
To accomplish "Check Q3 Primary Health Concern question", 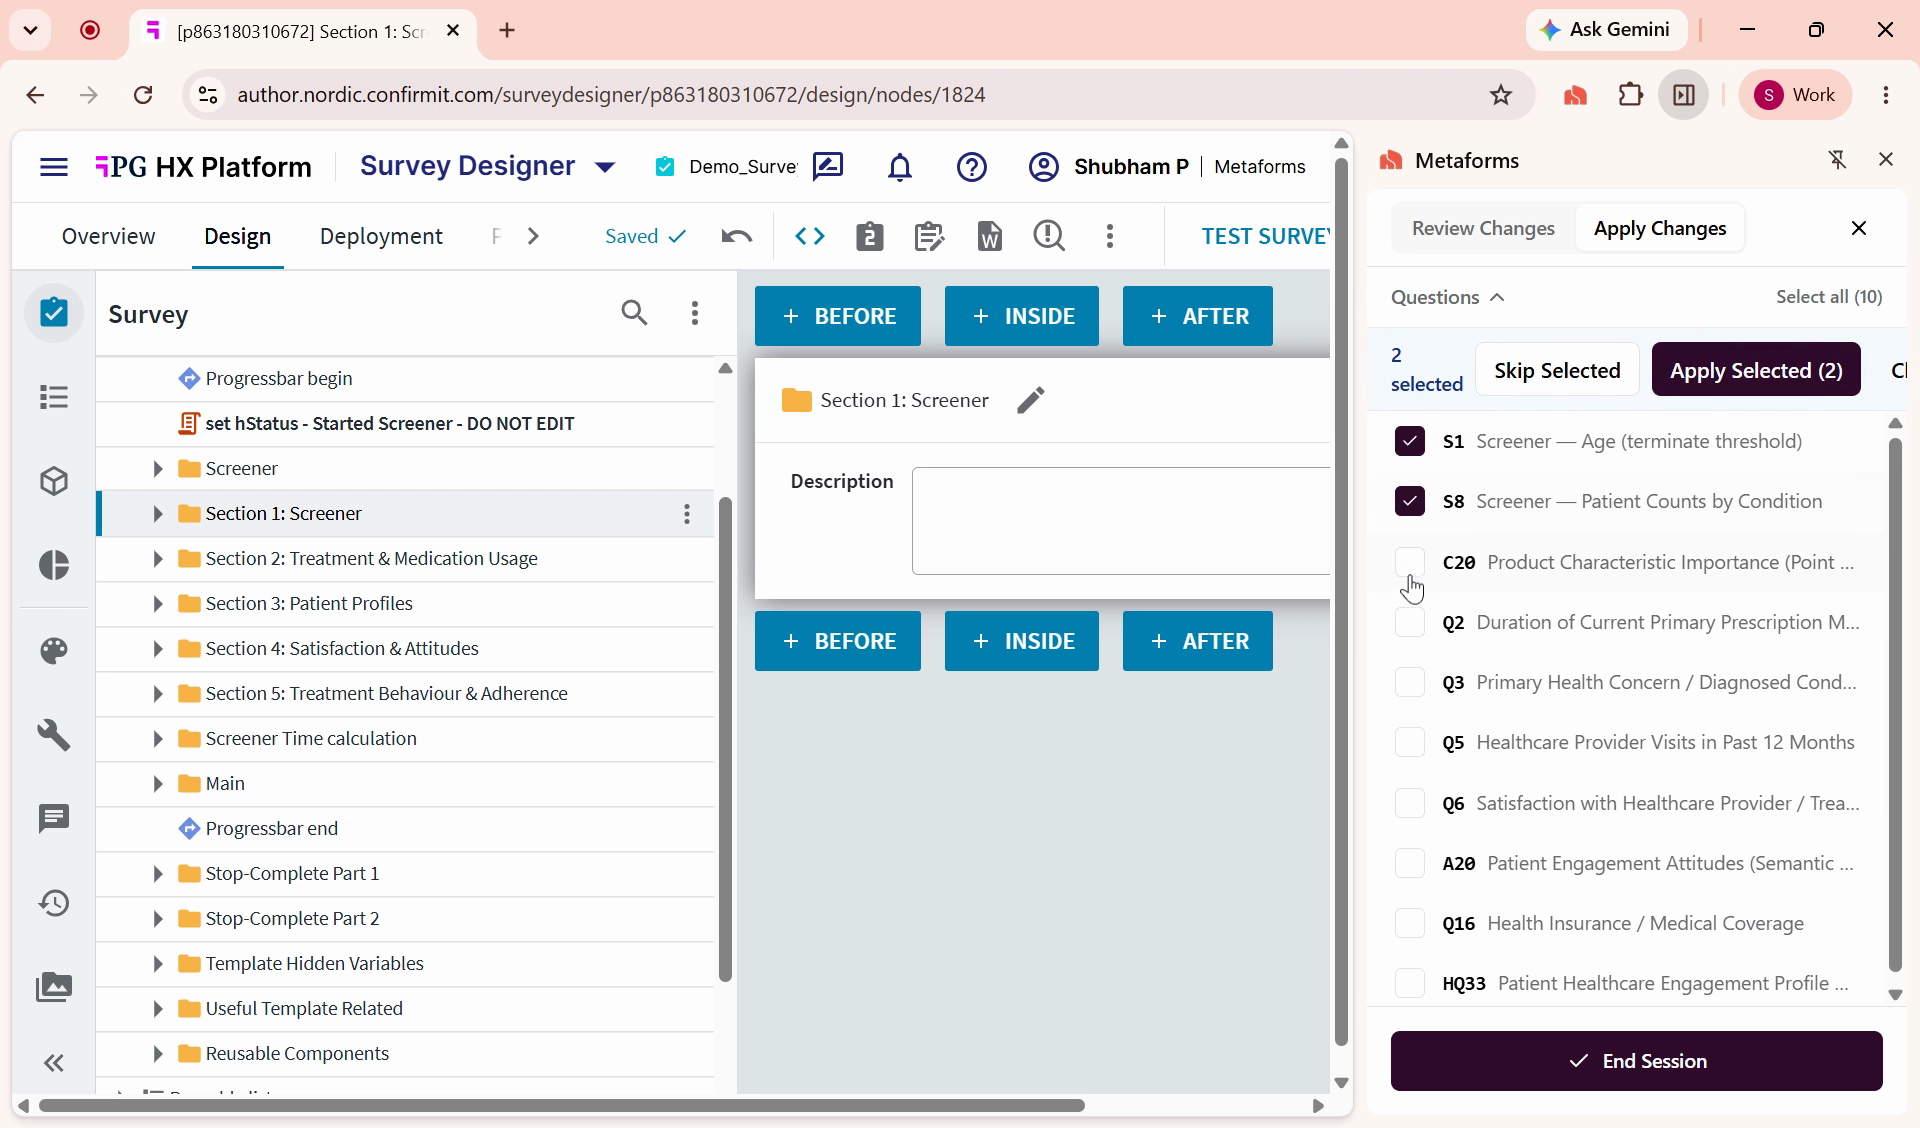I will 1410,682.
